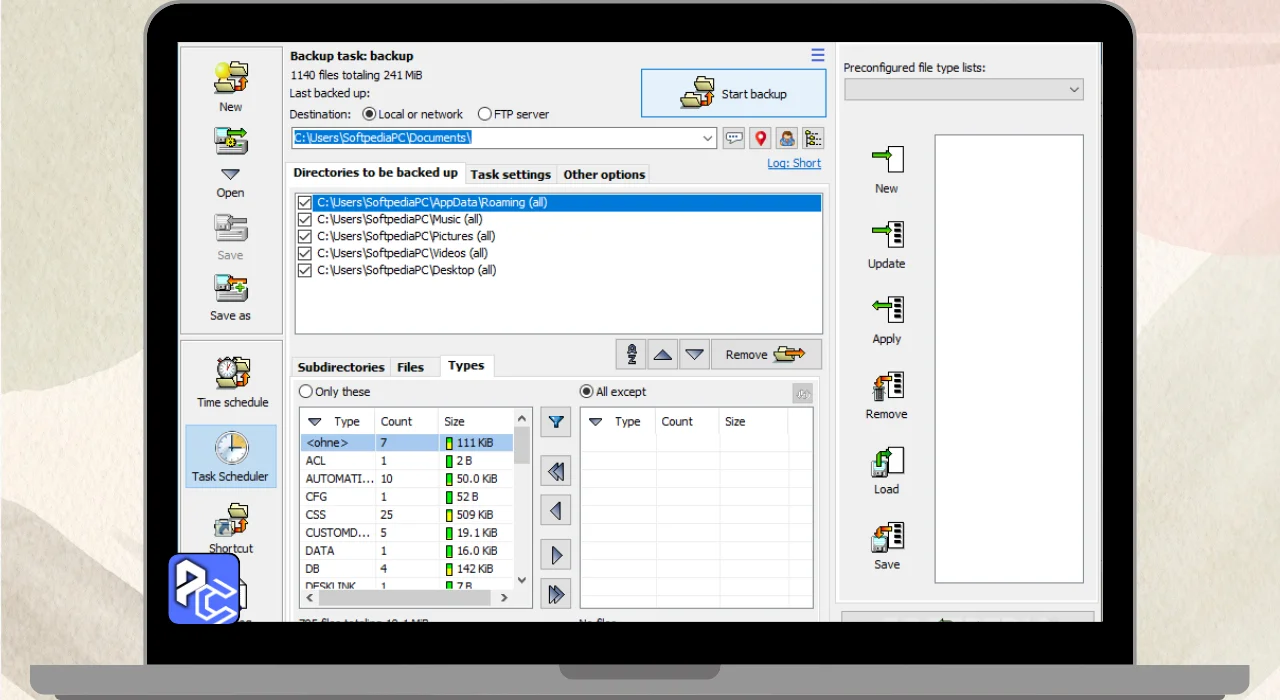
Task: Select the FTP server radio button
Action: [x=485, y=114]
